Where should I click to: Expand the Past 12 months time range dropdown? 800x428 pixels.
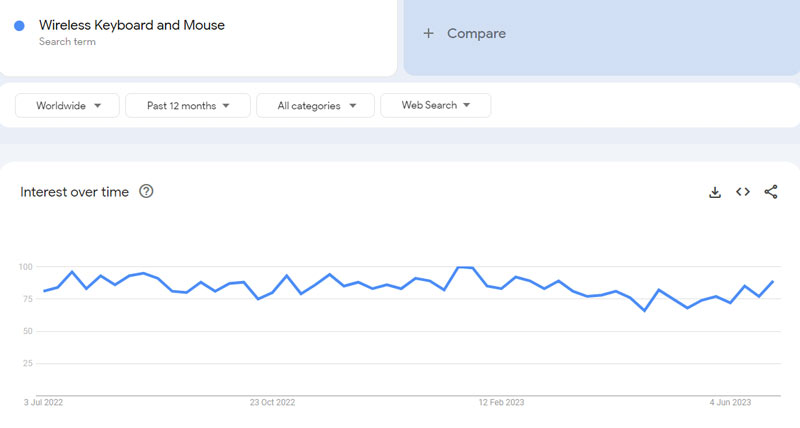188,105
